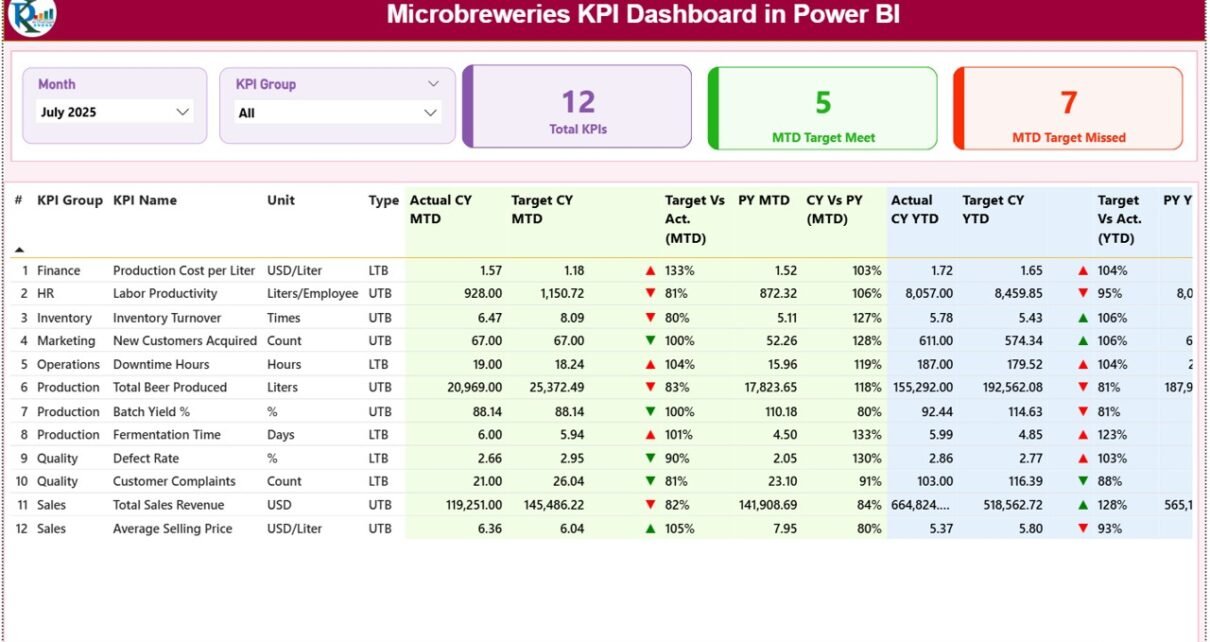The image size is (1210, 642).
Task: Click the MTD Target Missed card
Action: pos(1068,108)
